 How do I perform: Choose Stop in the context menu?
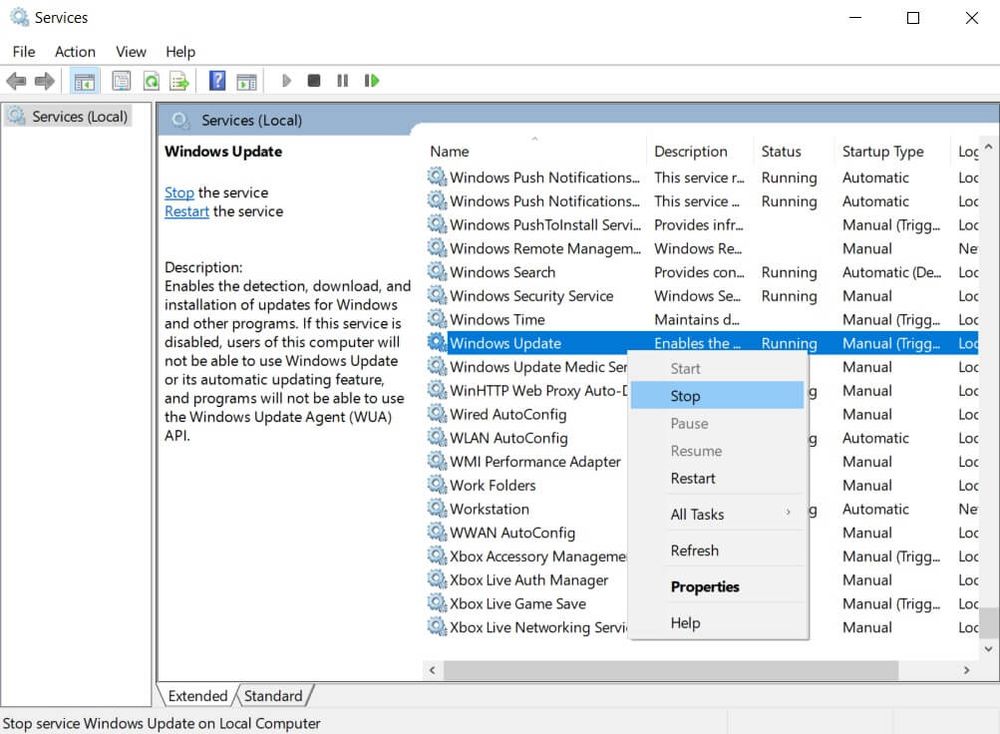(686, 396)
